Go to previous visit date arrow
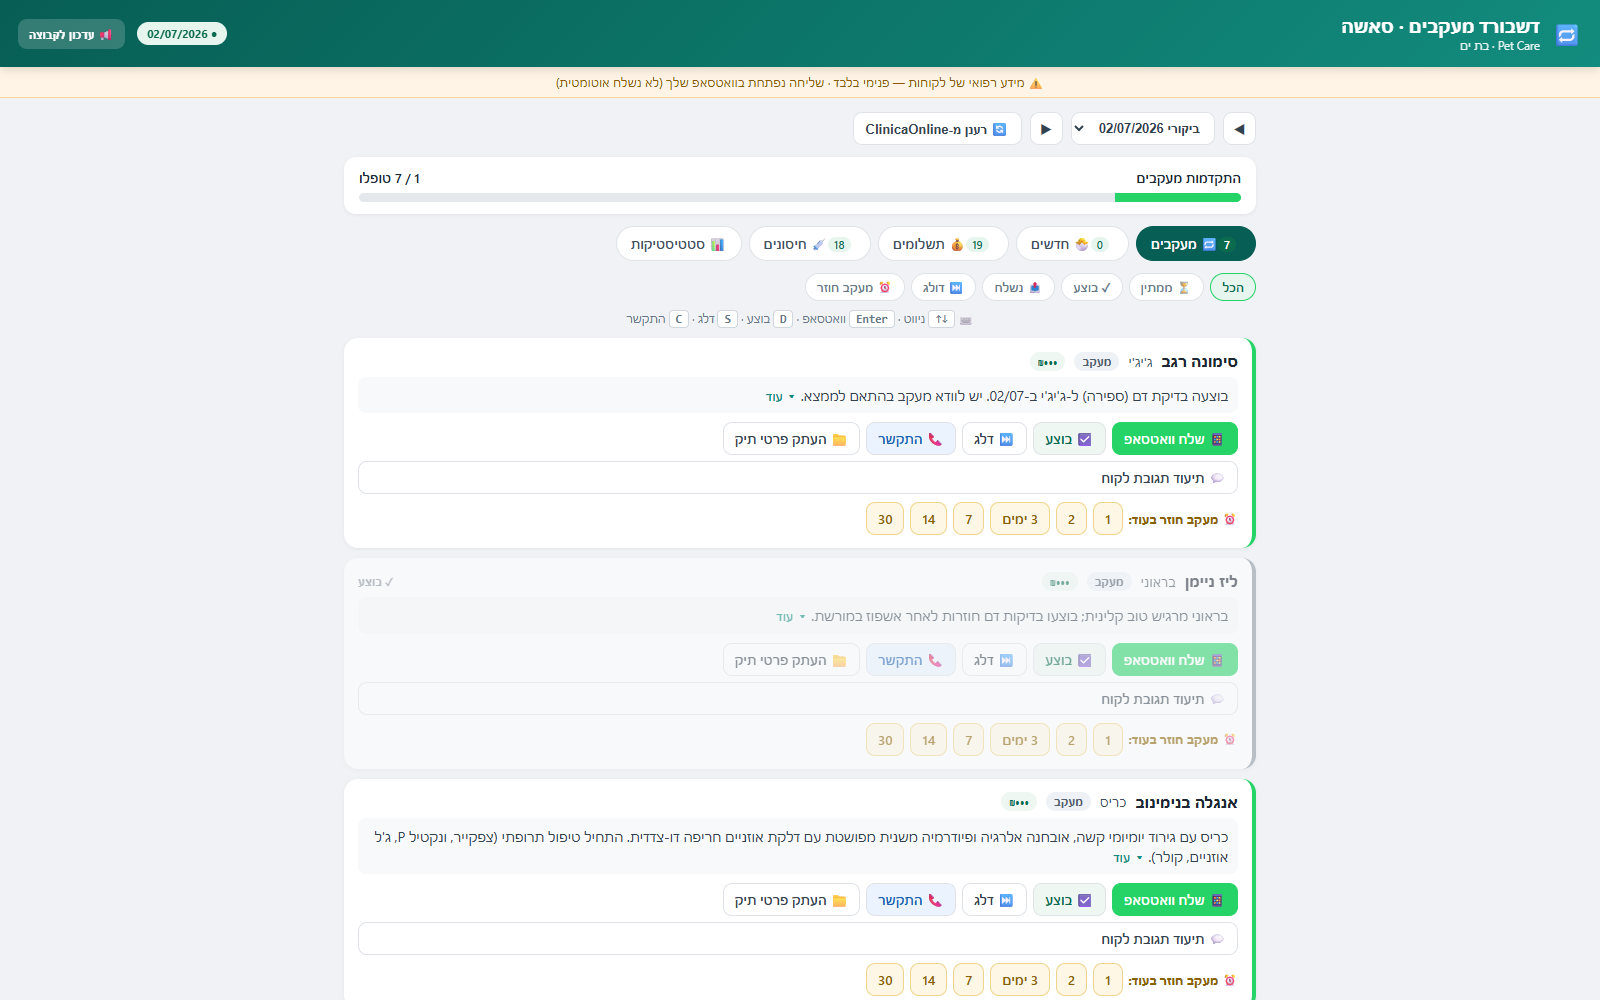 click(1239, 129)
